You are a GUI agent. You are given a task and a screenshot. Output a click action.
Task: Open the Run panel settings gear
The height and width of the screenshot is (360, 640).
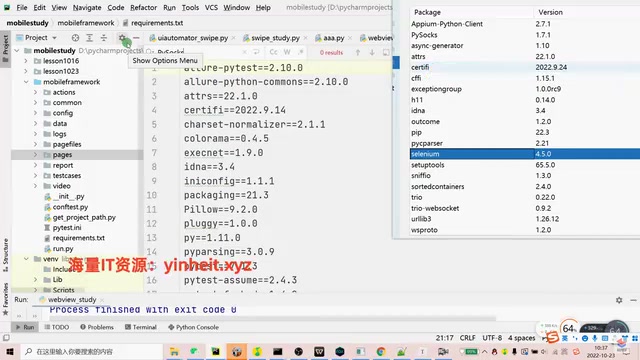pyautogui.click(x=619, y=300)
